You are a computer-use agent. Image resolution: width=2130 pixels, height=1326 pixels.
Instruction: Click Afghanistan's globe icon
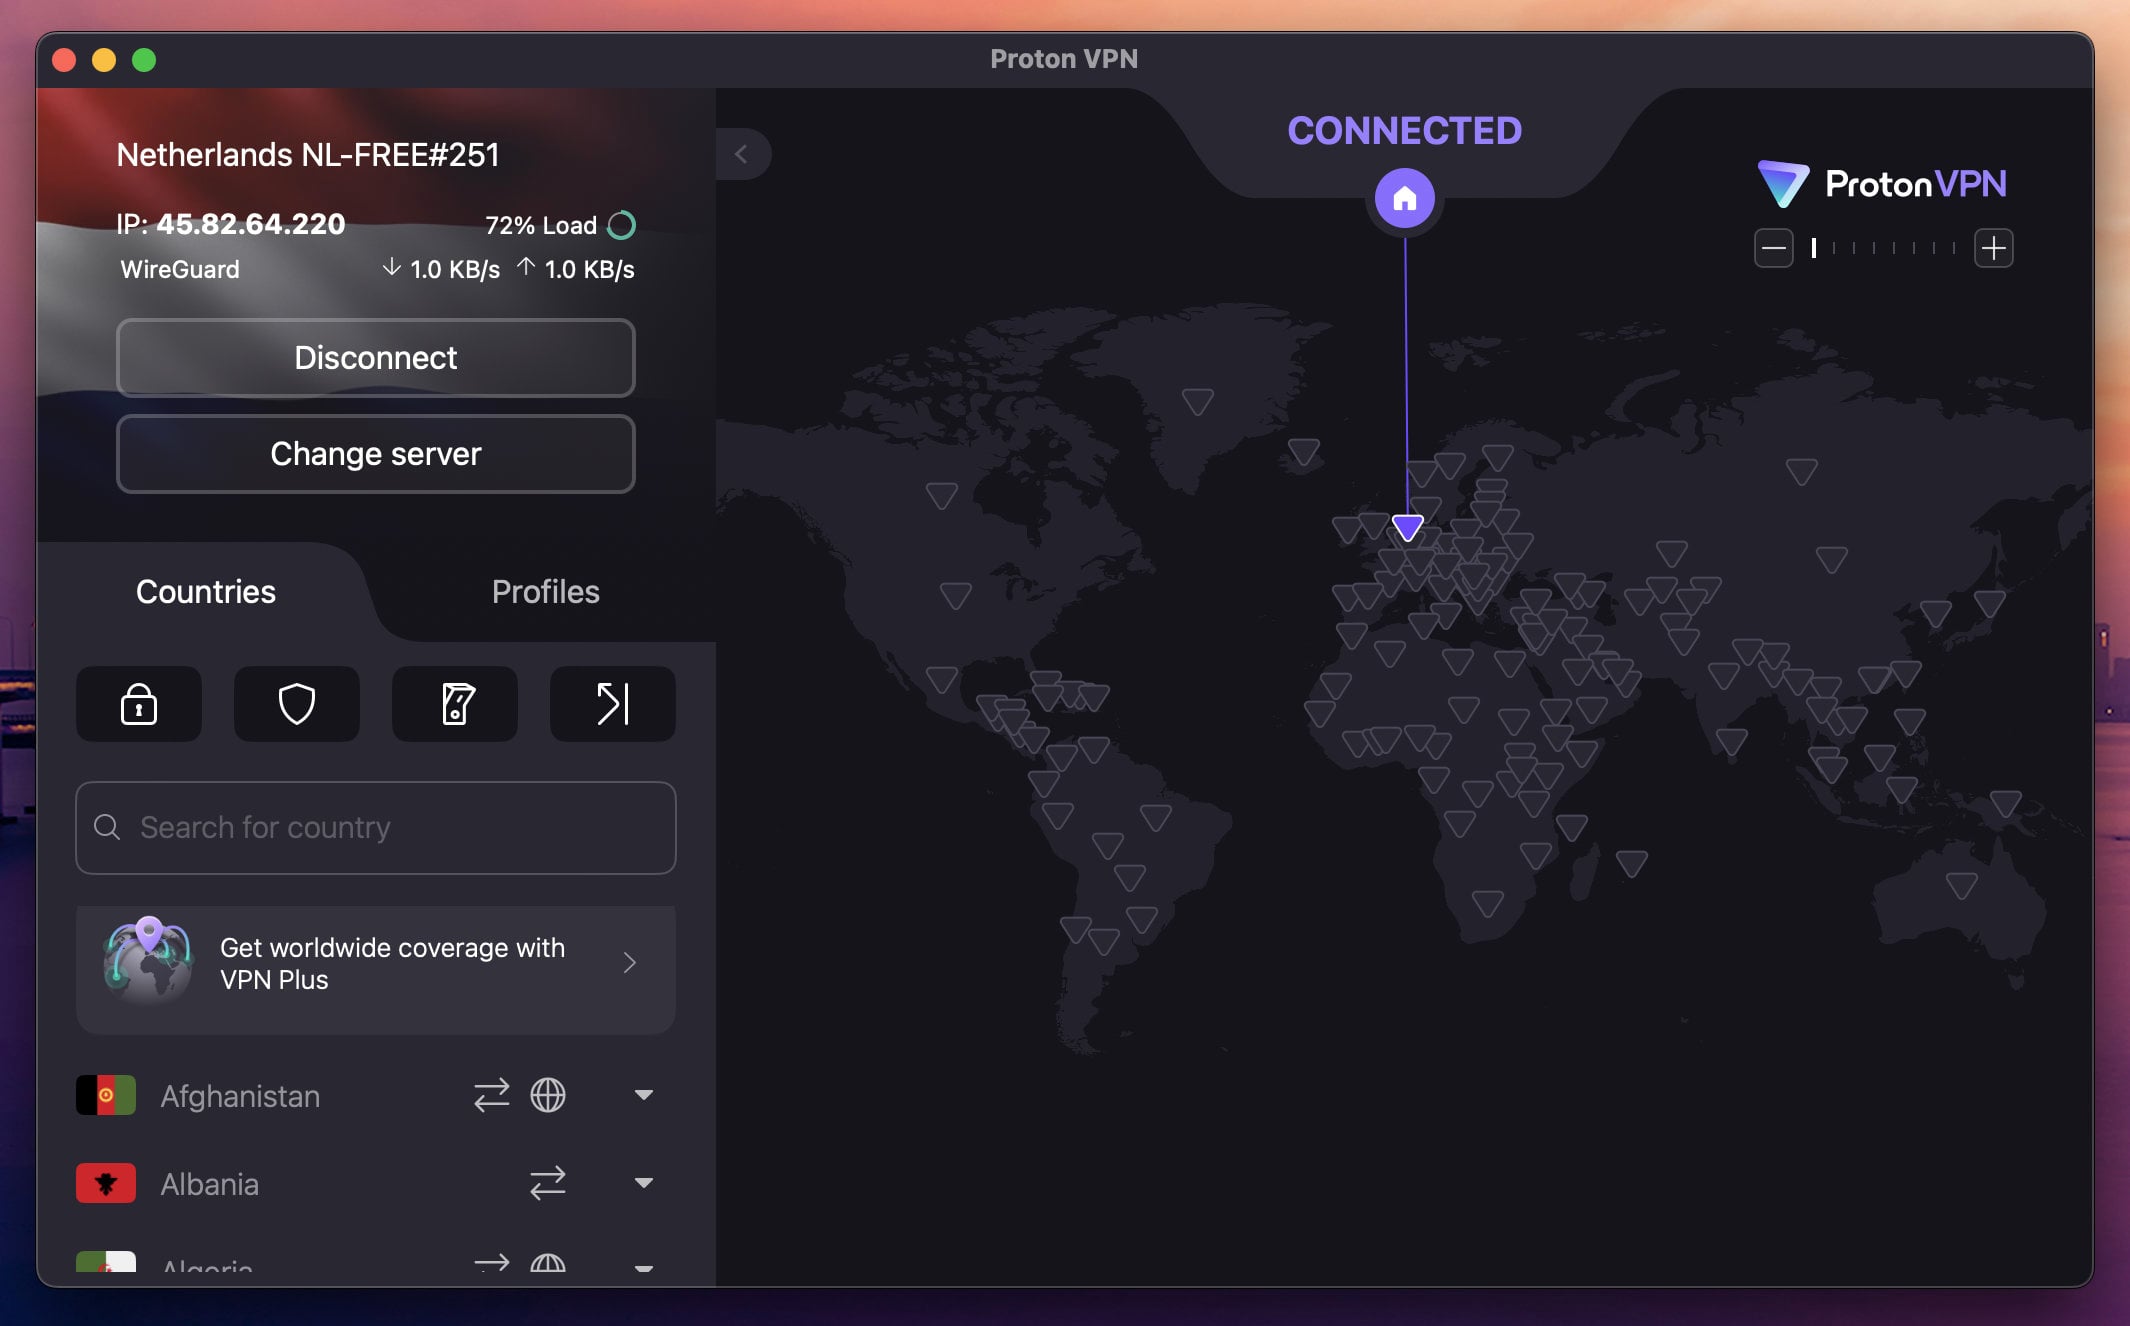tap(548, 1095)
